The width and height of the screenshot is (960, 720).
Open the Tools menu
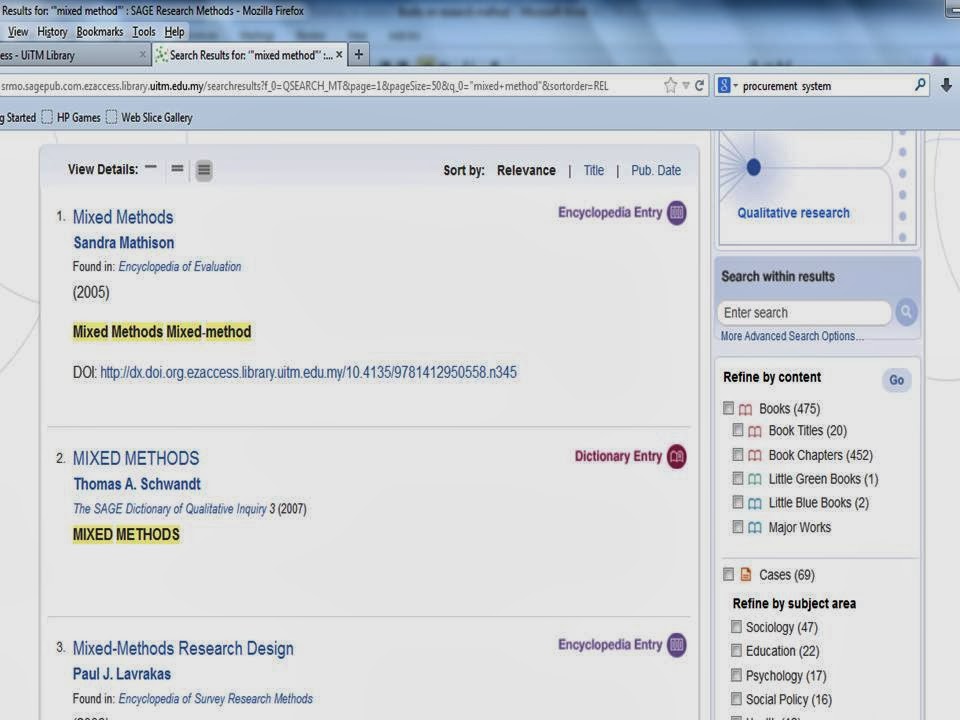pyautogui.click(x=144, y=31)
